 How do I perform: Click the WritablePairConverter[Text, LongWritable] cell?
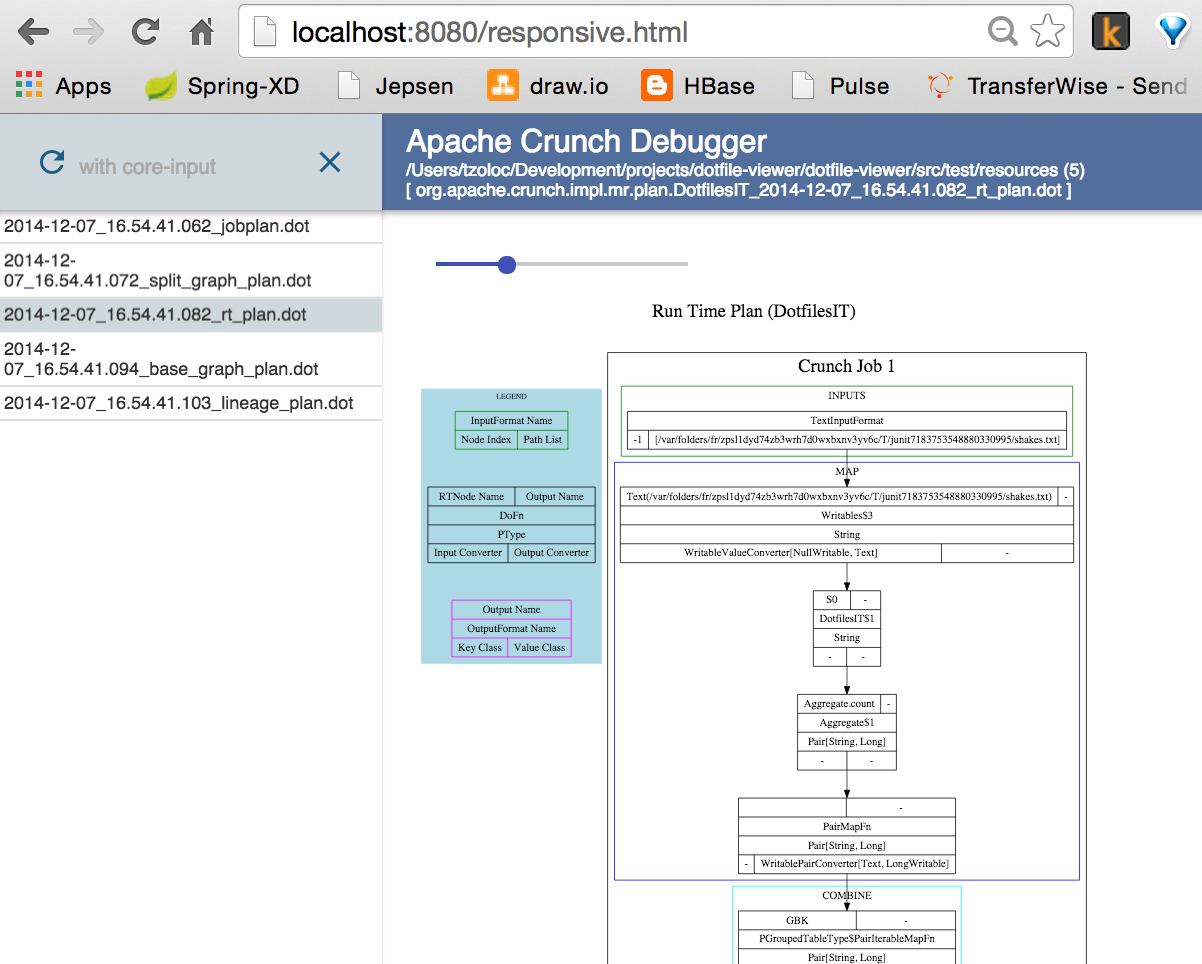point(855,864)
